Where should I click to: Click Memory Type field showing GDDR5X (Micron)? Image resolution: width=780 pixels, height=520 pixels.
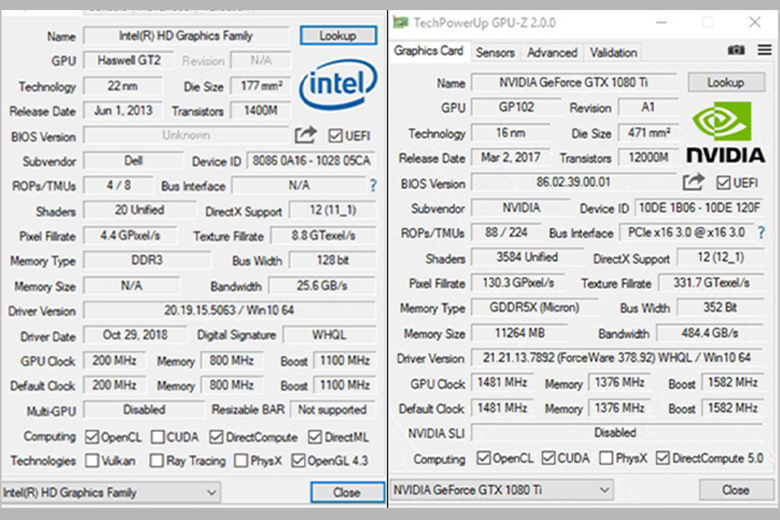[534, 307]
